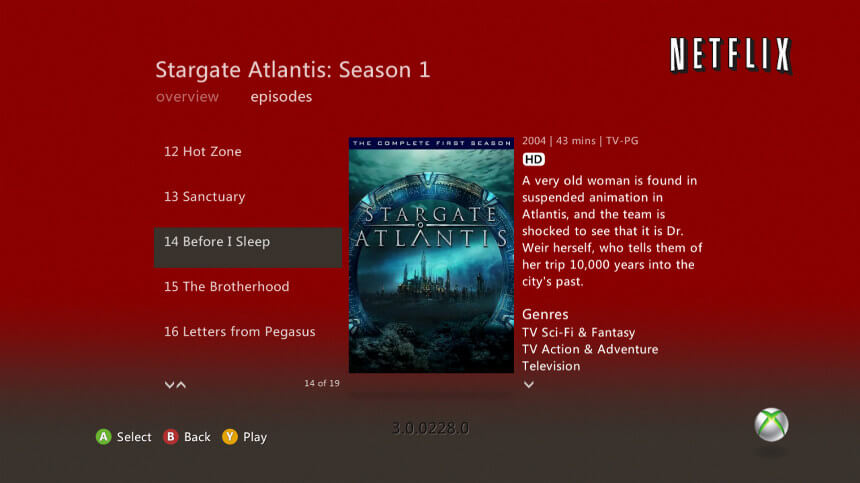Click the Stargate Atlantis cover art
Screen dimensions: 860x483
(431, 255)
